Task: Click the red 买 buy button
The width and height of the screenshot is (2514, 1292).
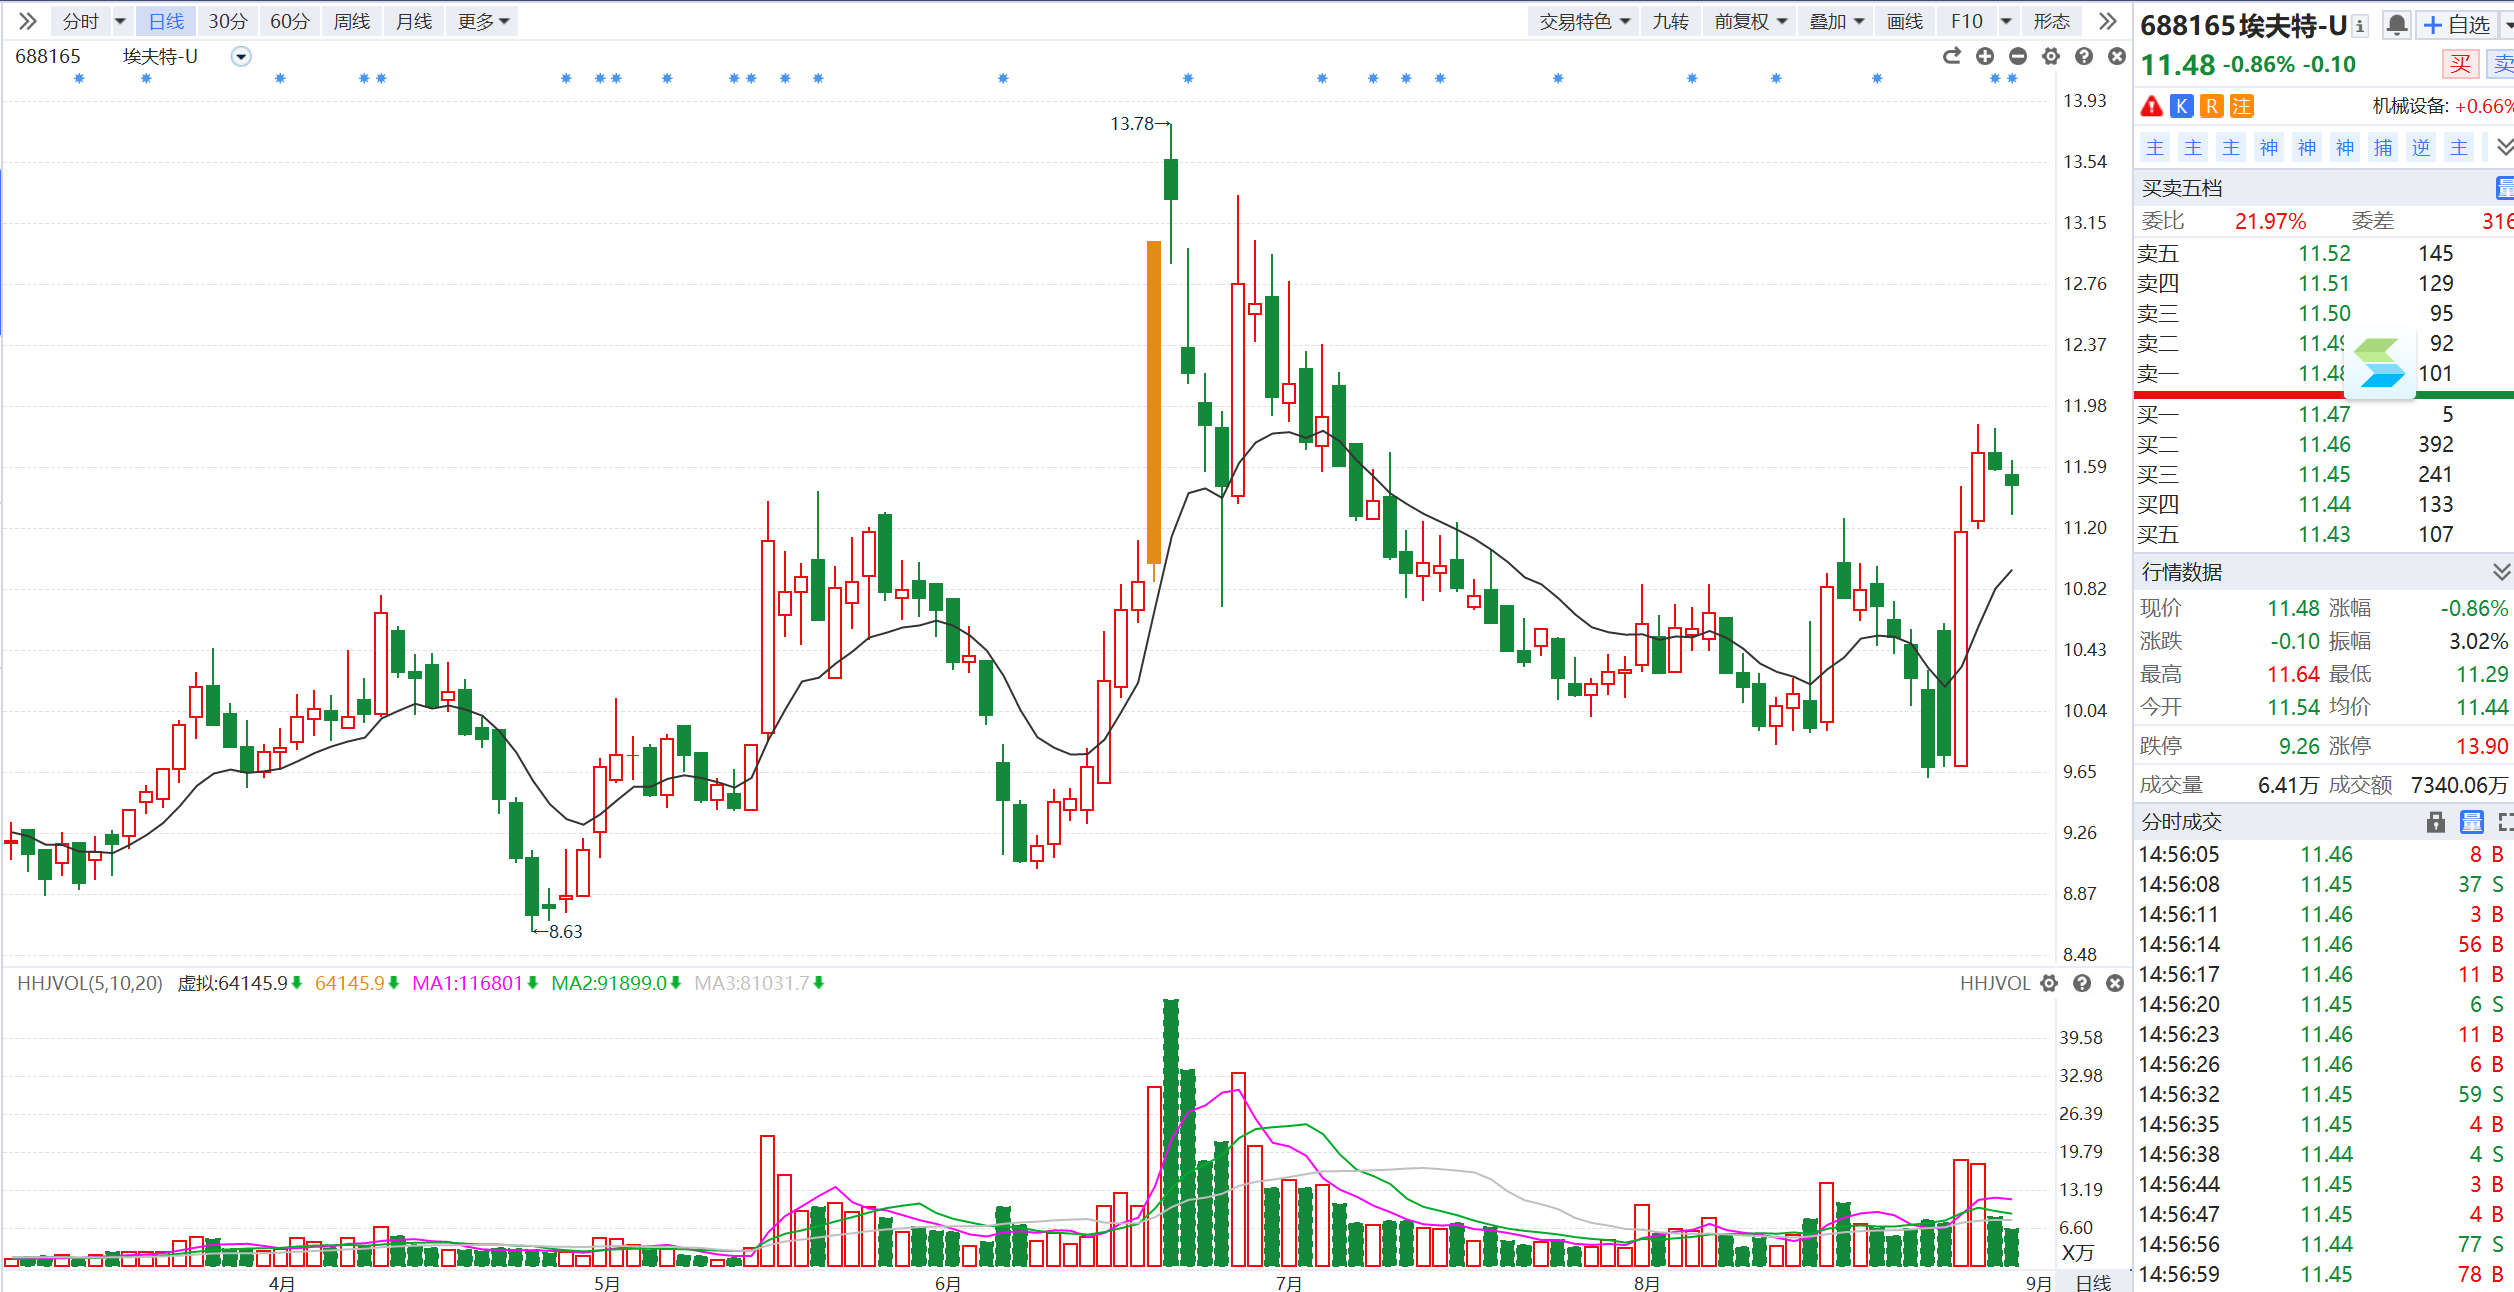Action: click(2459, 65)
